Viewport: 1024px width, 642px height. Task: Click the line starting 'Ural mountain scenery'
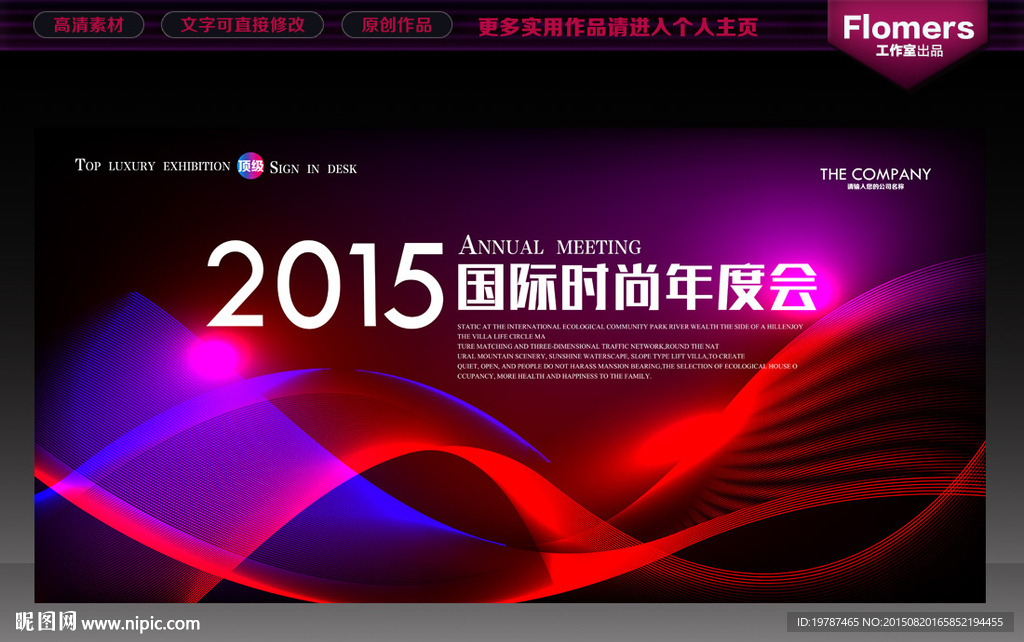pos(601,357)
